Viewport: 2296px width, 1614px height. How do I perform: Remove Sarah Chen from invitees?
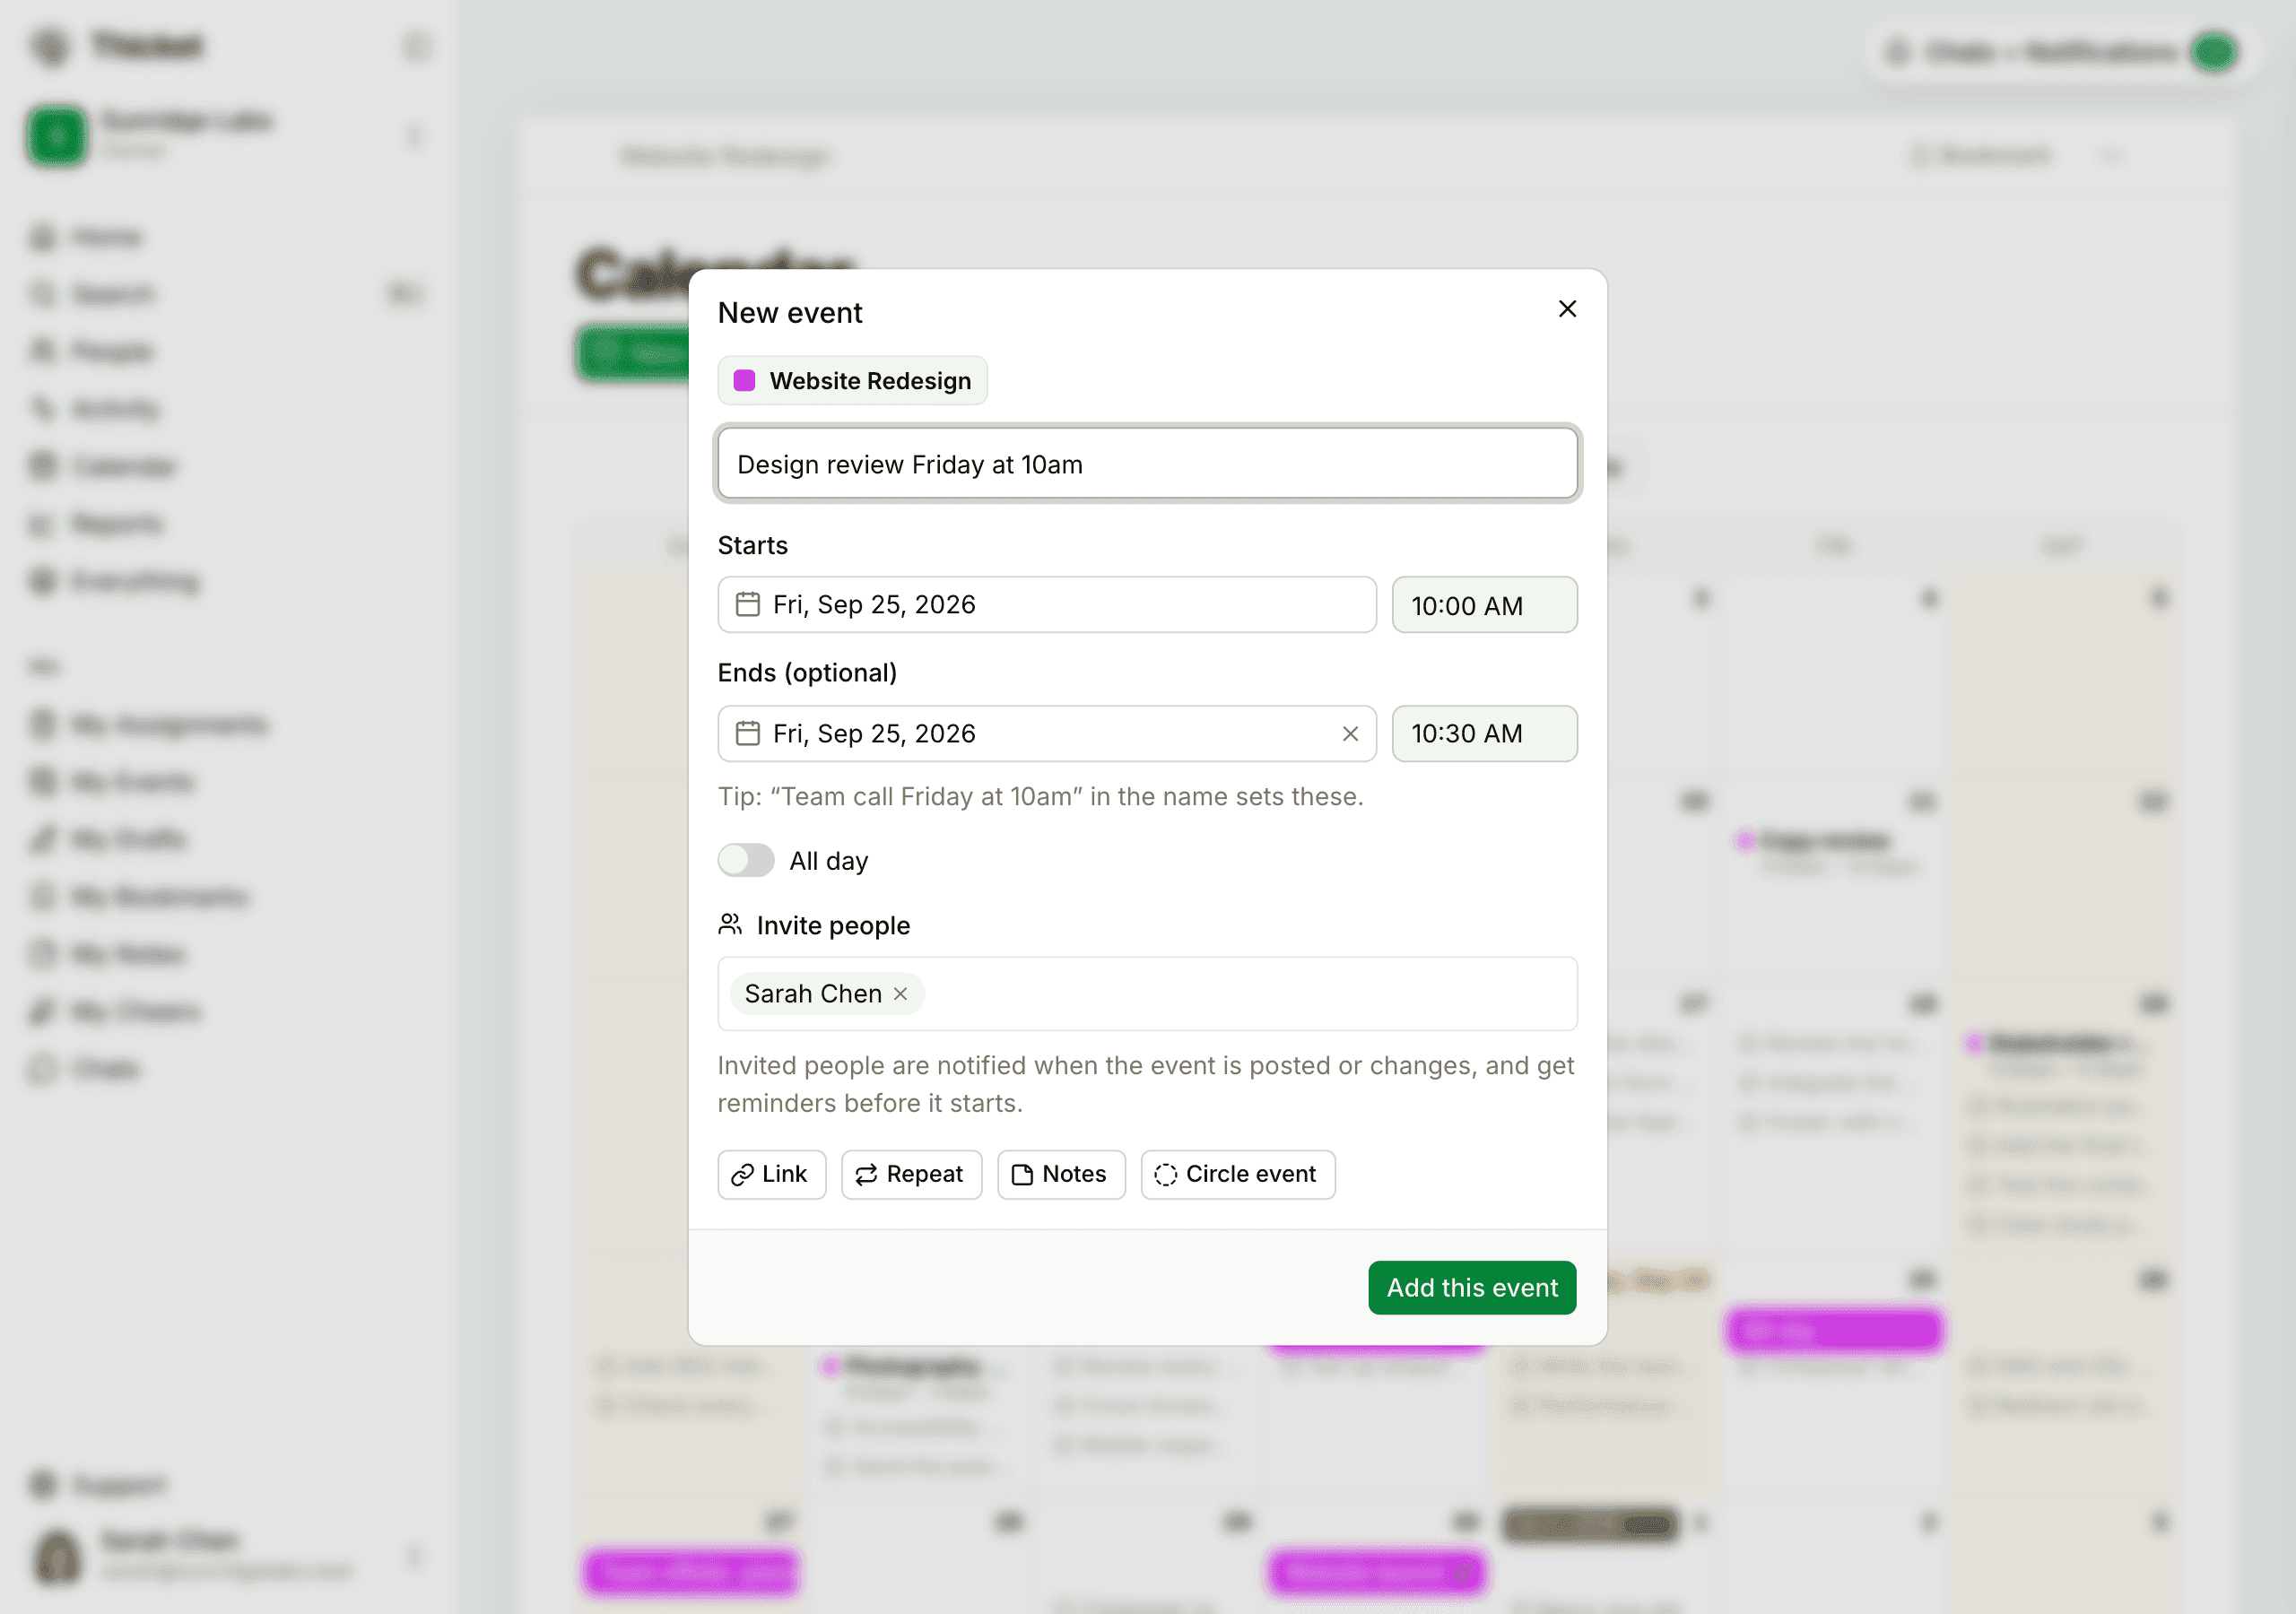point(900,994)
